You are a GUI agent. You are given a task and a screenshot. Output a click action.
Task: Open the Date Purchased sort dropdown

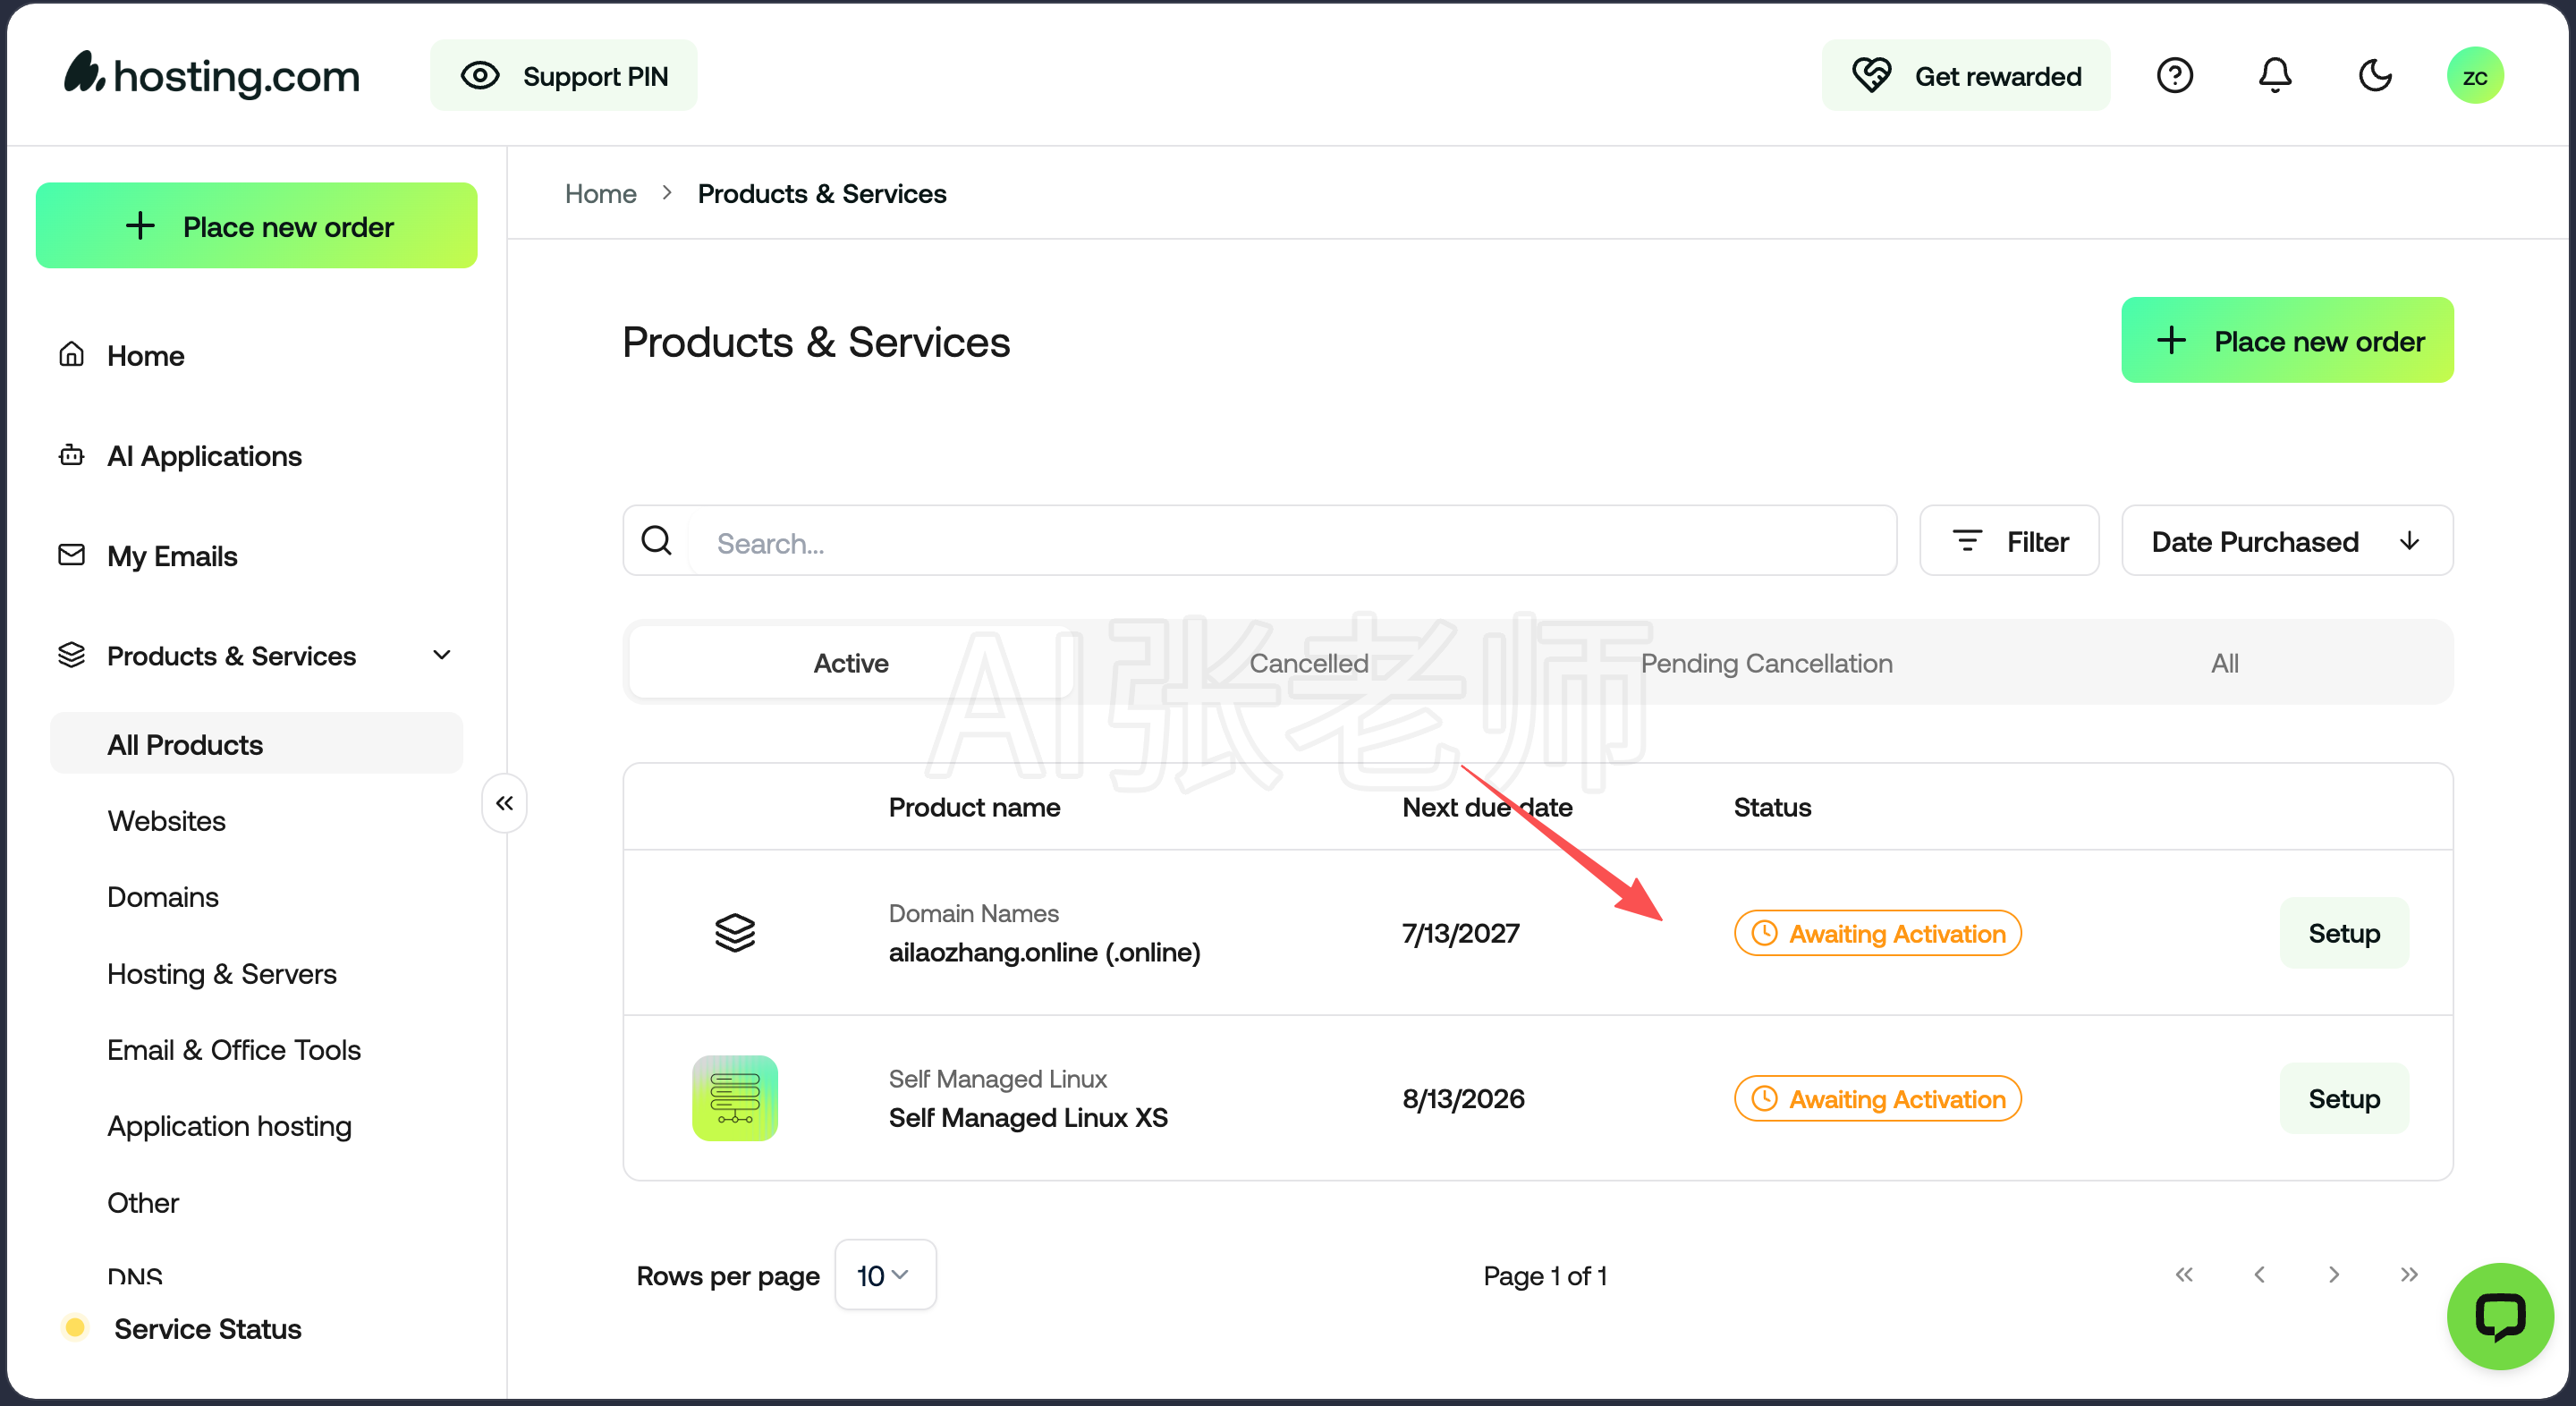point(2287,540)
